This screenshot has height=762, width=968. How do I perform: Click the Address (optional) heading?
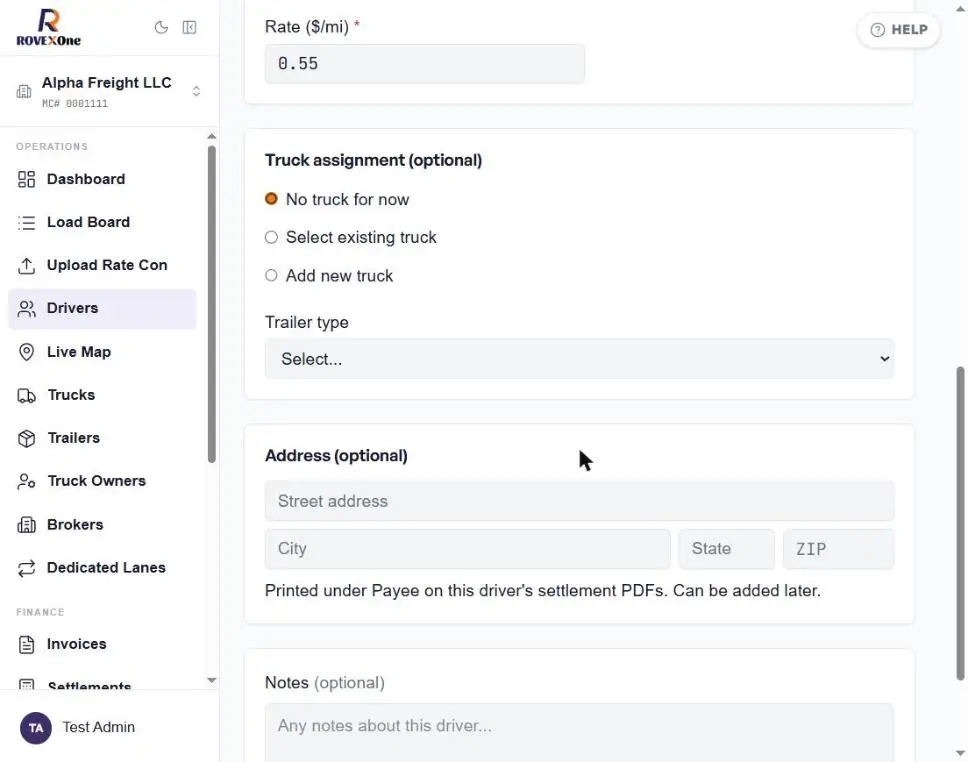coord(336,456)
